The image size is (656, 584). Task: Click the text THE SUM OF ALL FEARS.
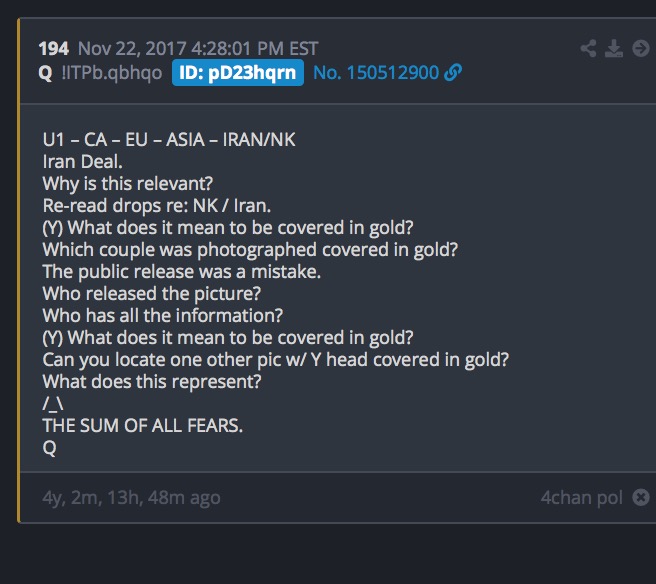click(143, 426)
